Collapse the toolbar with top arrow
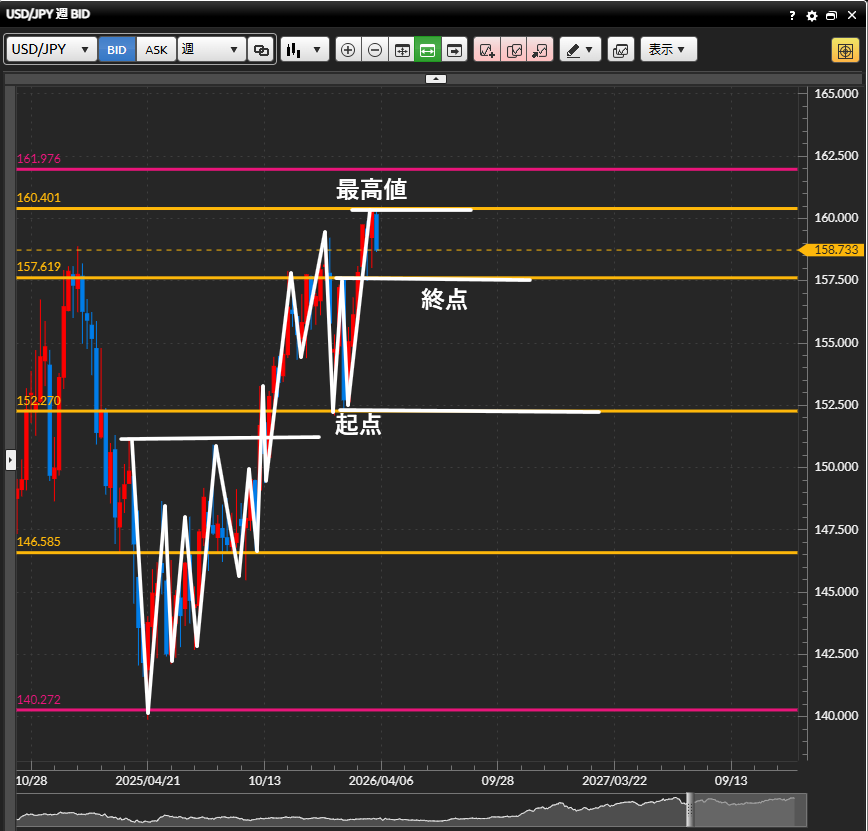This screenshot has height=831, width=868. (x=436, y=77)
